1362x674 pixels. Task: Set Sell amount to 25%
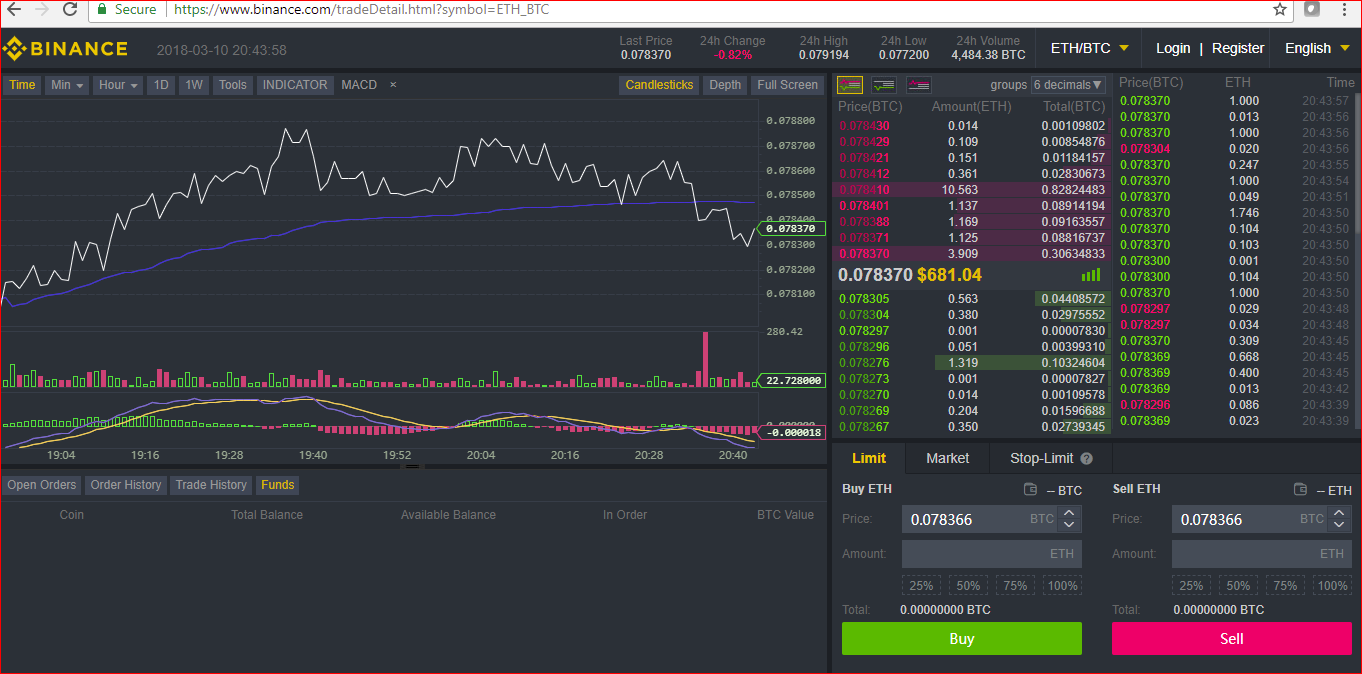click(1191, 586)
